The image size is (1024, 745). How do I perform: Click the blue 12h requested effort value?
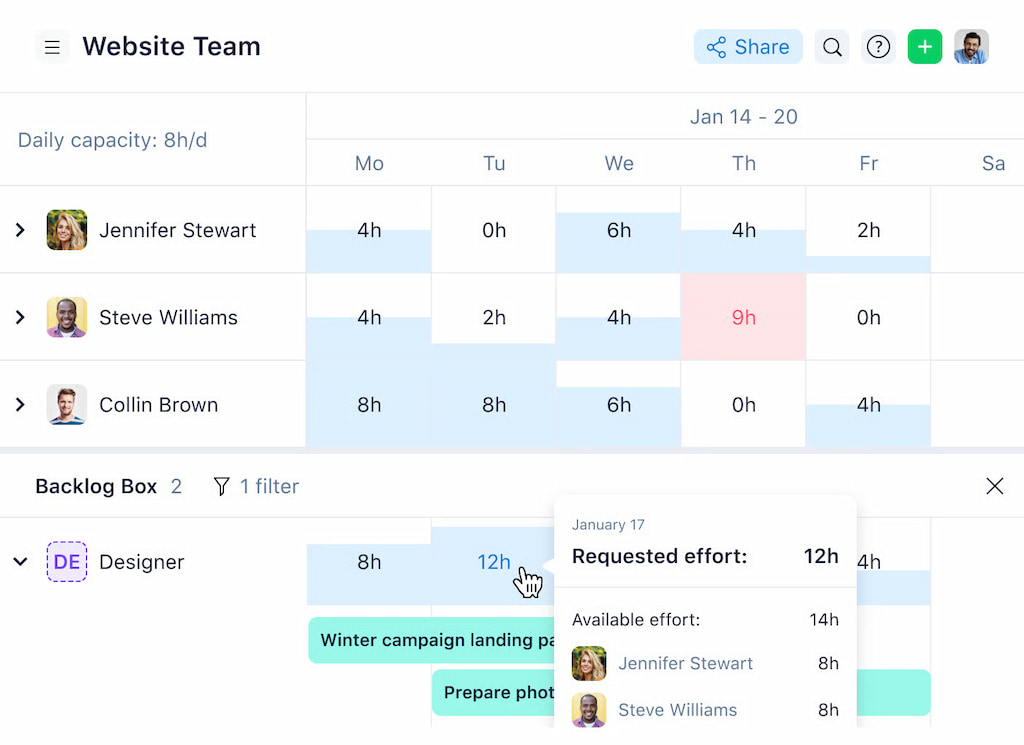[x=493, y=562]
